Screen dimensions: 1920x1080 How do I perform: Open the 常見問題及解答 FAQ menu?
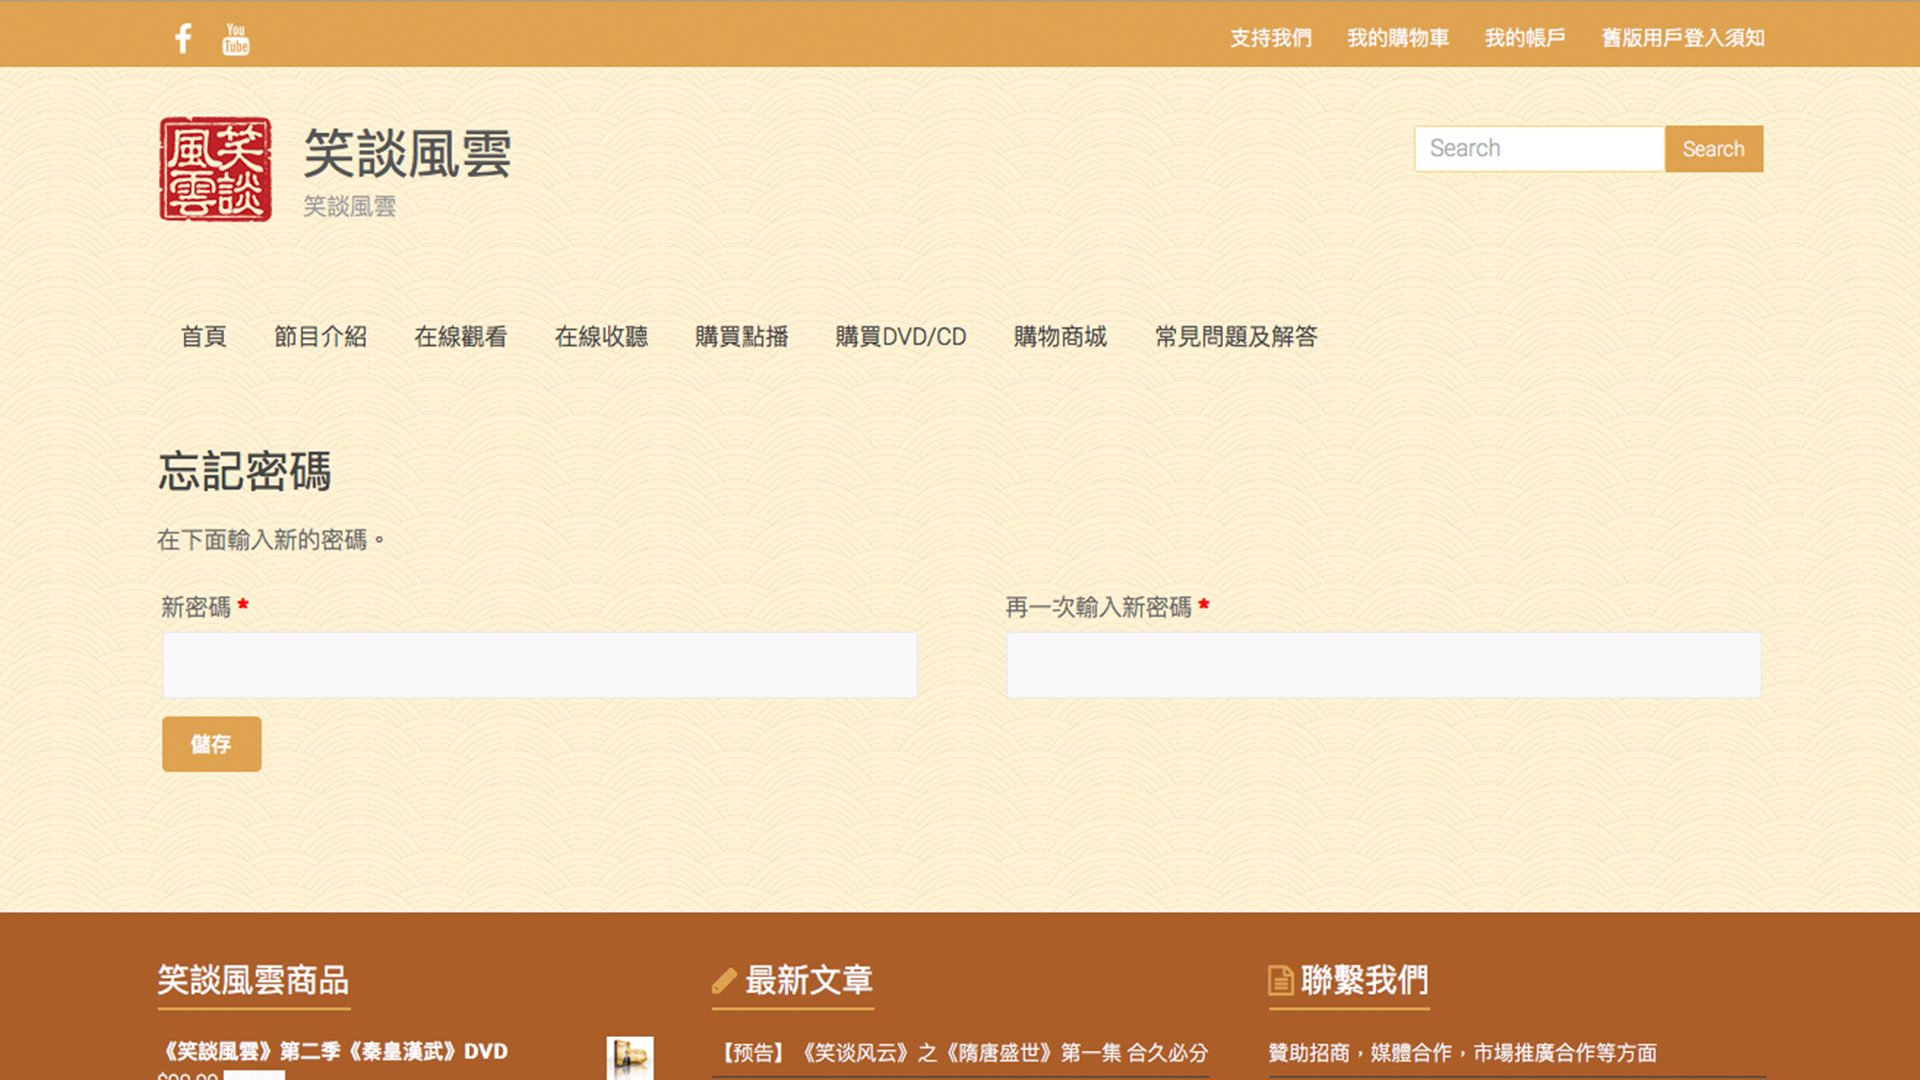click(1235, 337)
